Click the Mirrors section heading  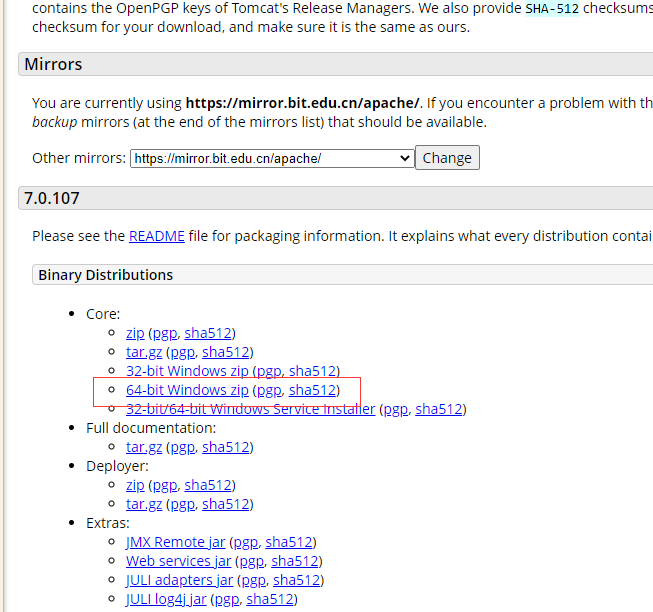click(53, 64)
